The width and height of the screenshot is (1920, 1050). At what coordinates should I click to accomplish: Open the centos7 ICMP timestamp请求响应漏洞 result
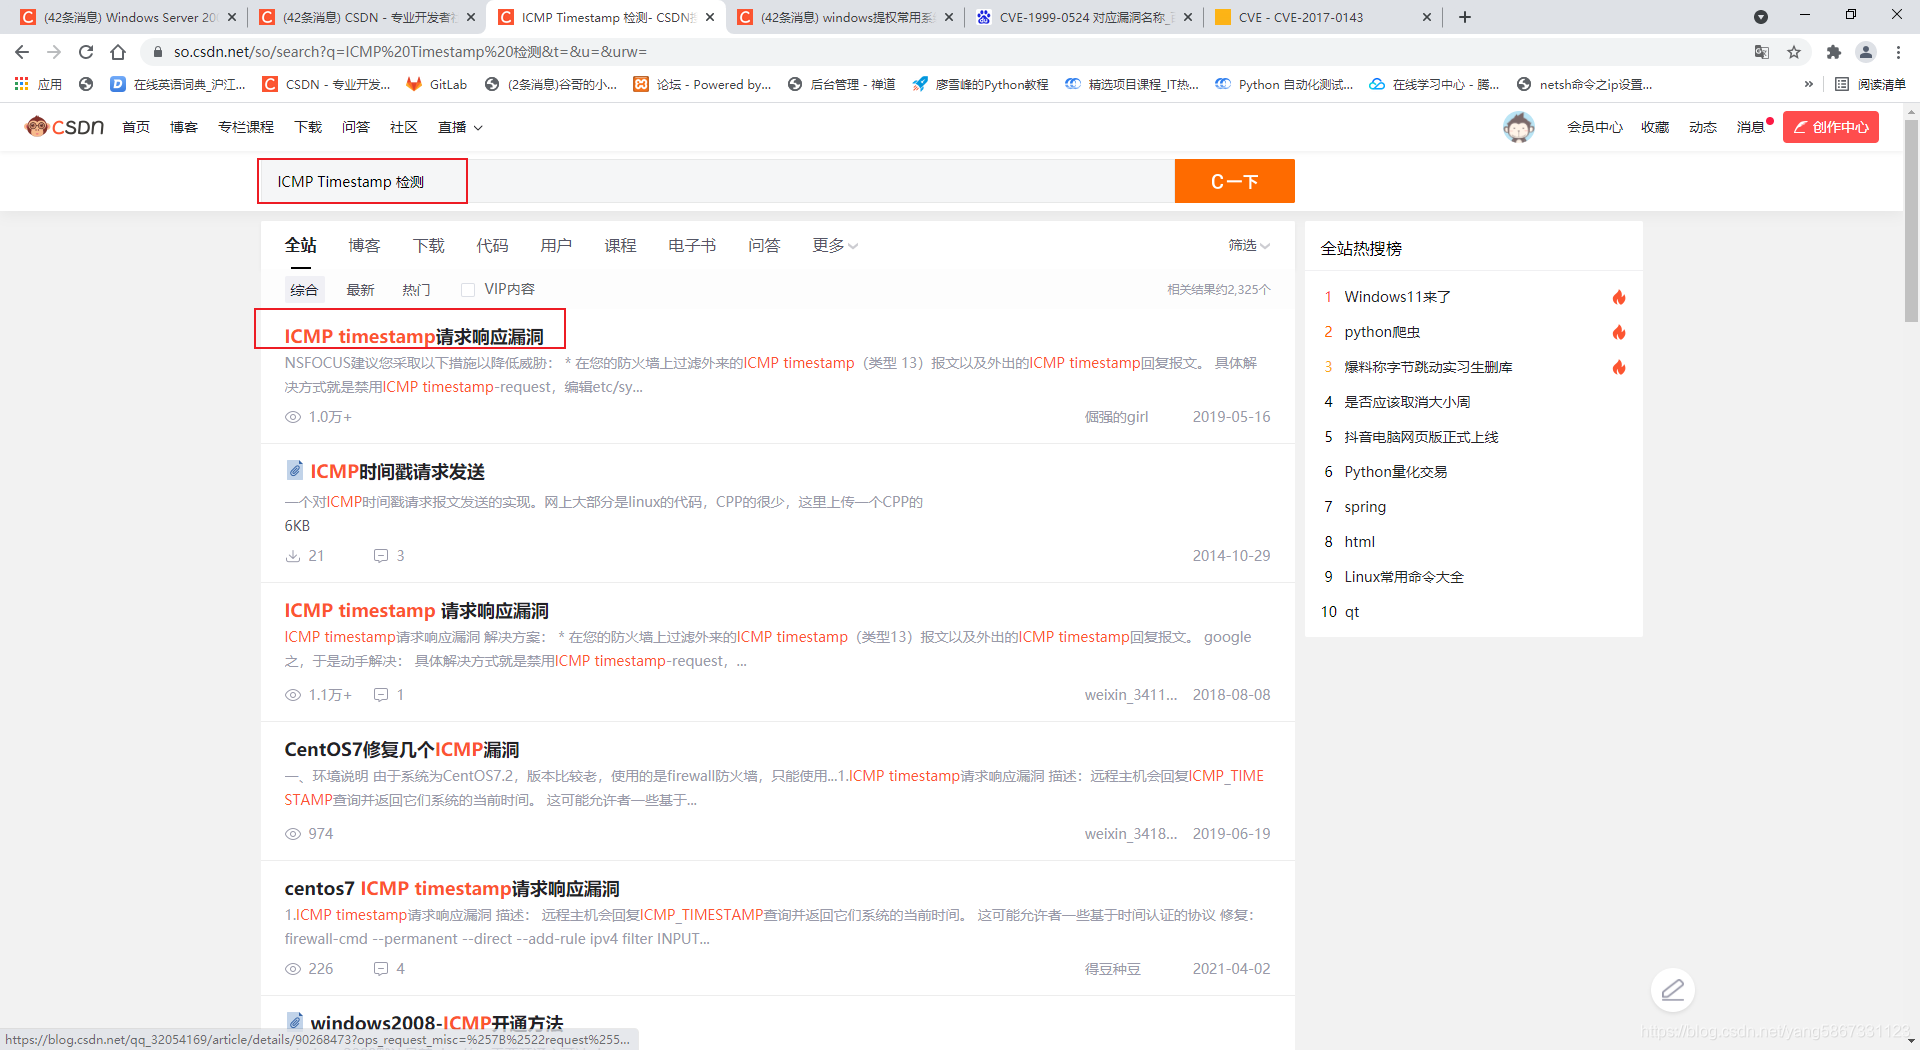(452, 889)
